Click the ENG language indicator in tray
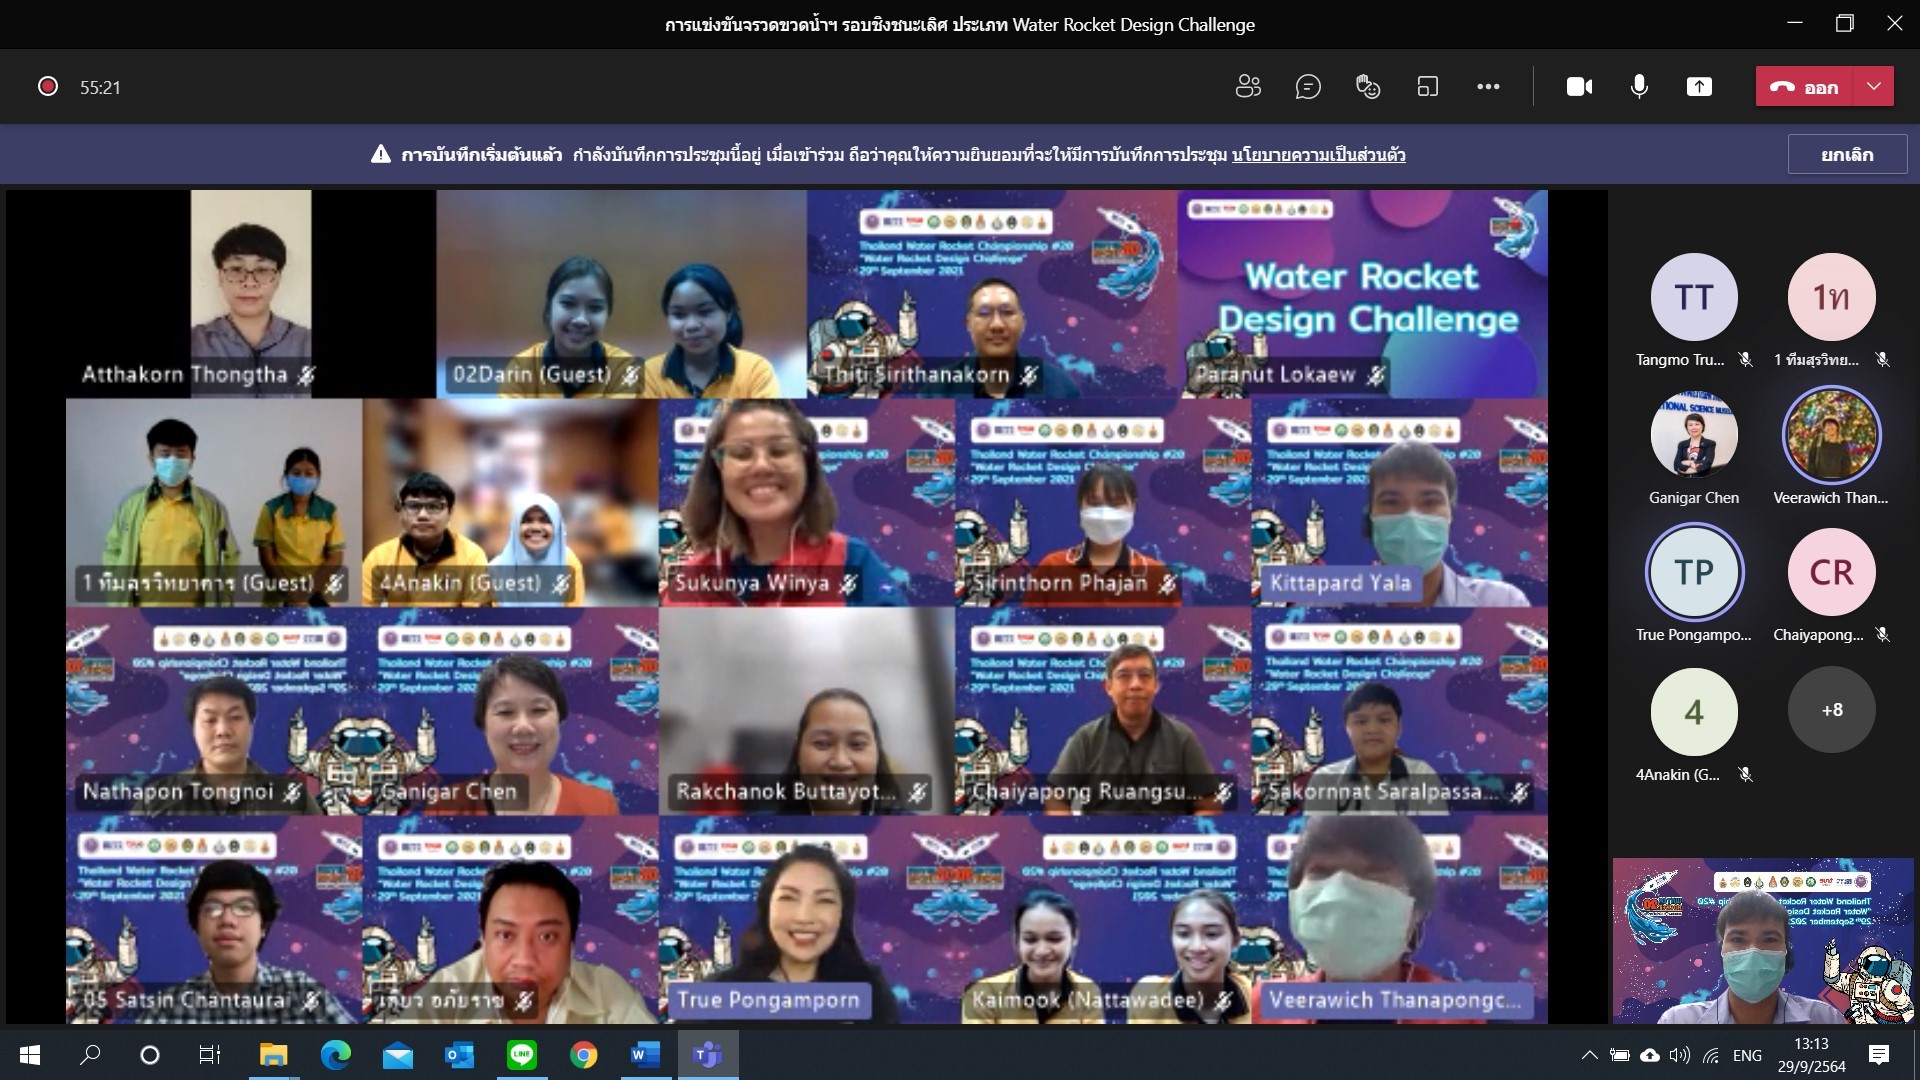Screen dimensions: 1920x1080 (x=1747, y=1055)
